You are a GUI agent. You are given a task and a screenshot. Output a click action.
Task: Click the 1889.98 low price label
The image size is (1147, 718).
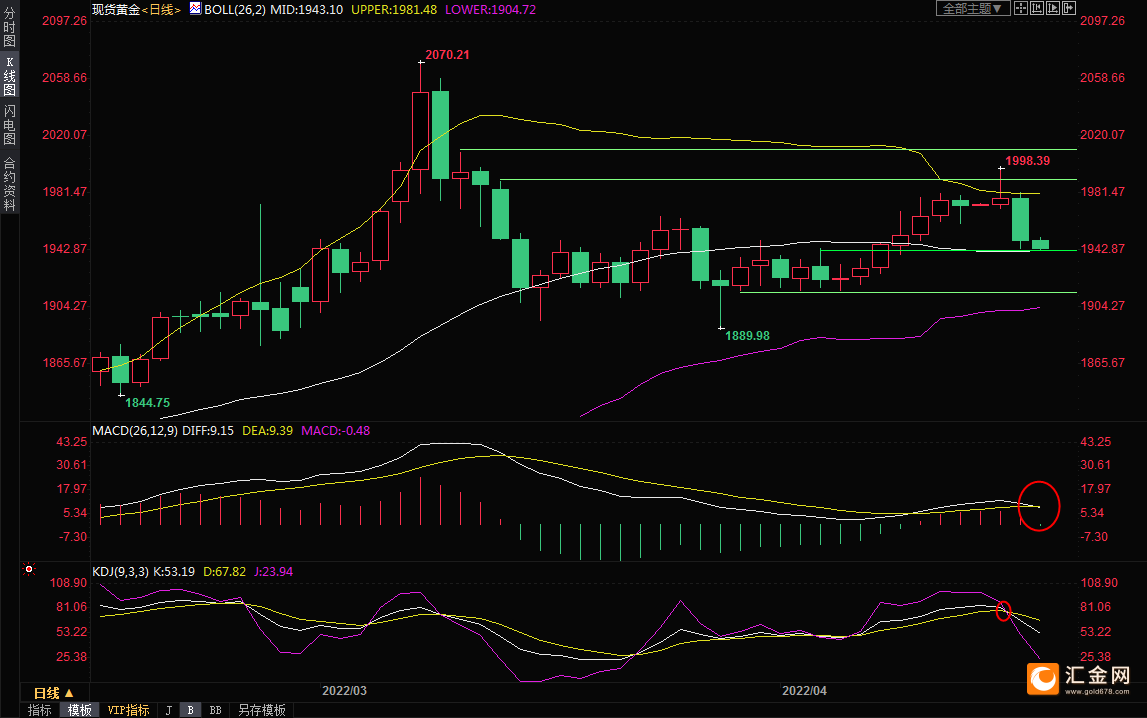(x=748, y=336)
